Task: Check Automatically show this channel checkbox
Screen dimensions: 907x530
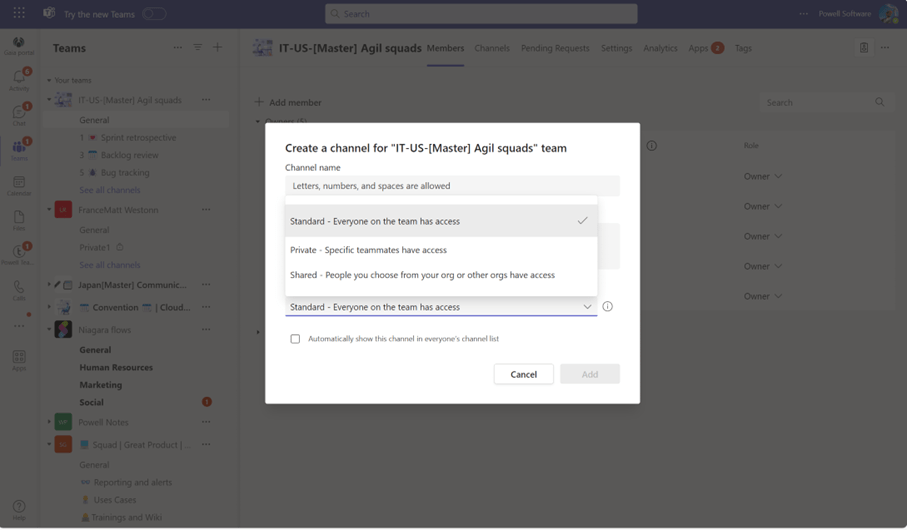Action: coord(295,339)
